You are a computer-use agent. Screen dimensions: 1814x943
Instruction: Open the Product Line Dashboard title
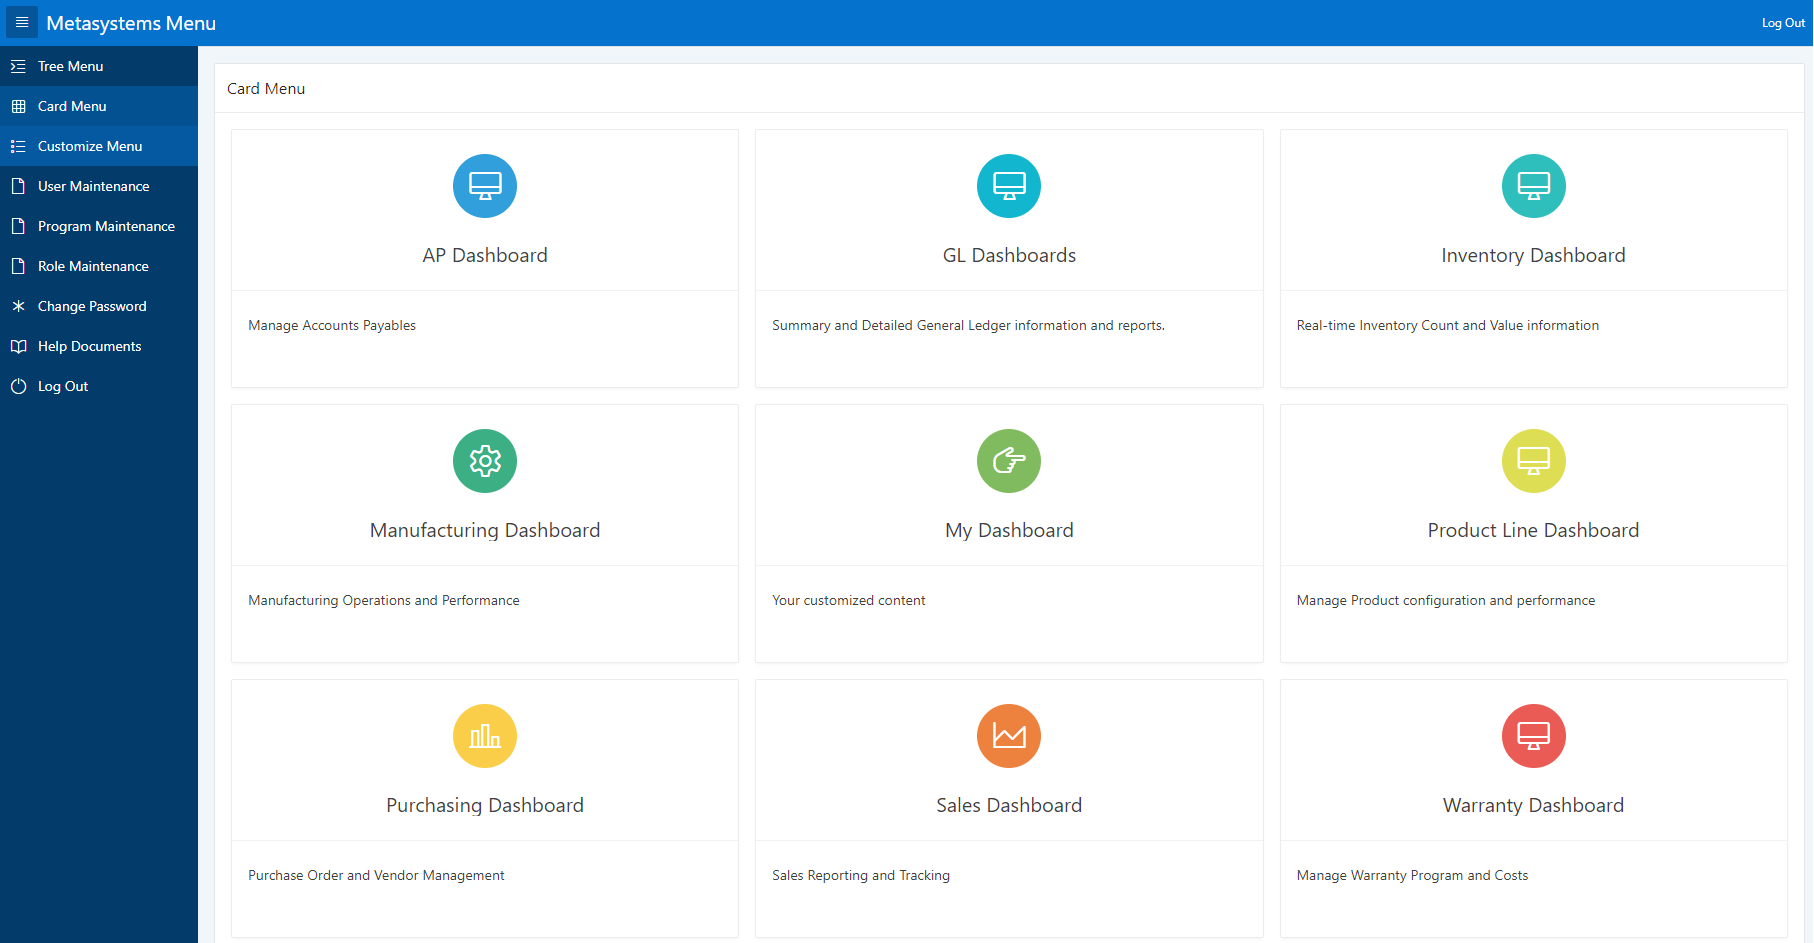click(1533, 530)
